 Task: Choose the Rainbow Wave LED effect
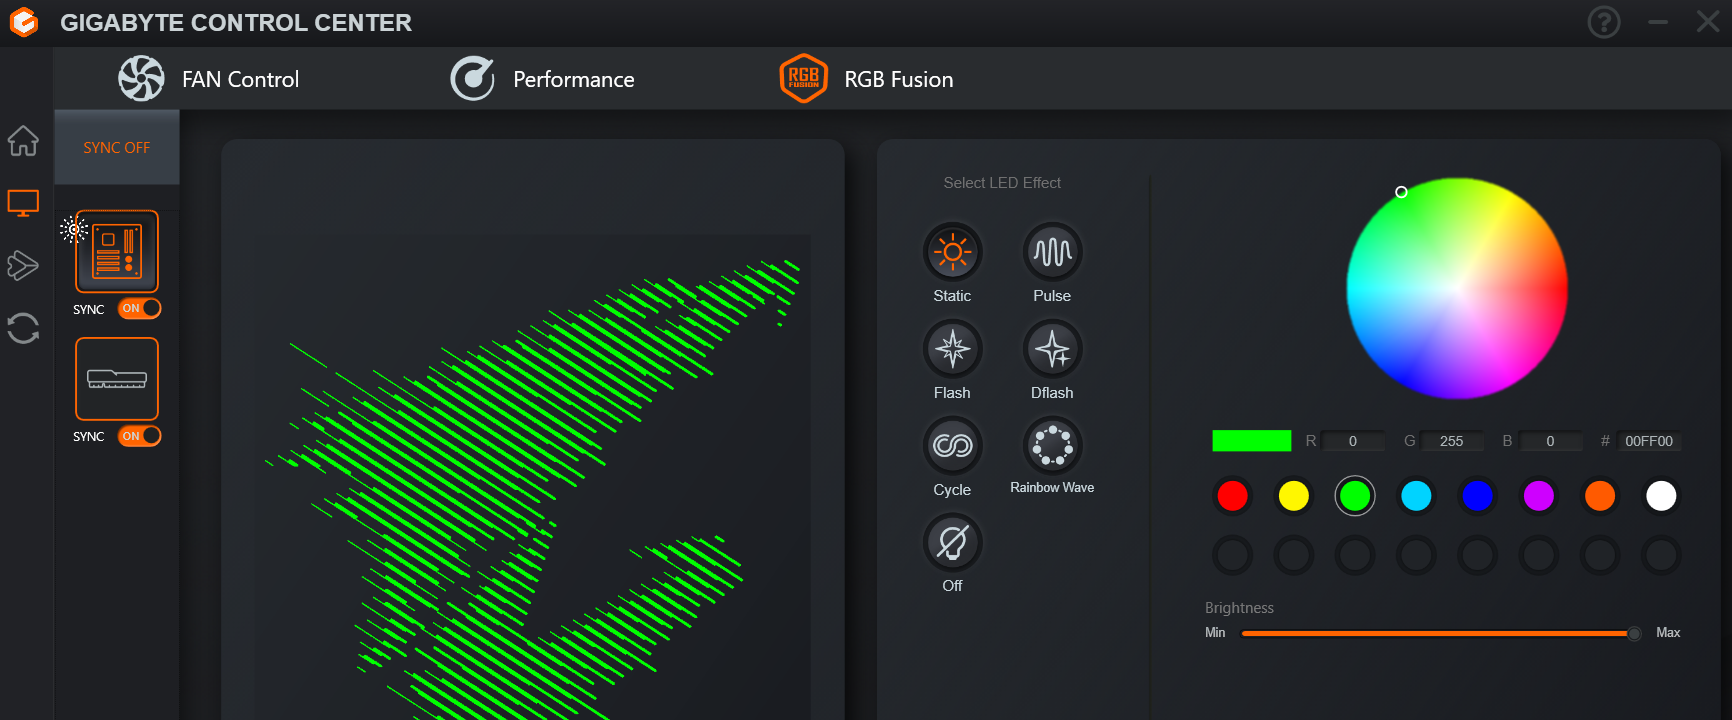tap(1052, 445)
